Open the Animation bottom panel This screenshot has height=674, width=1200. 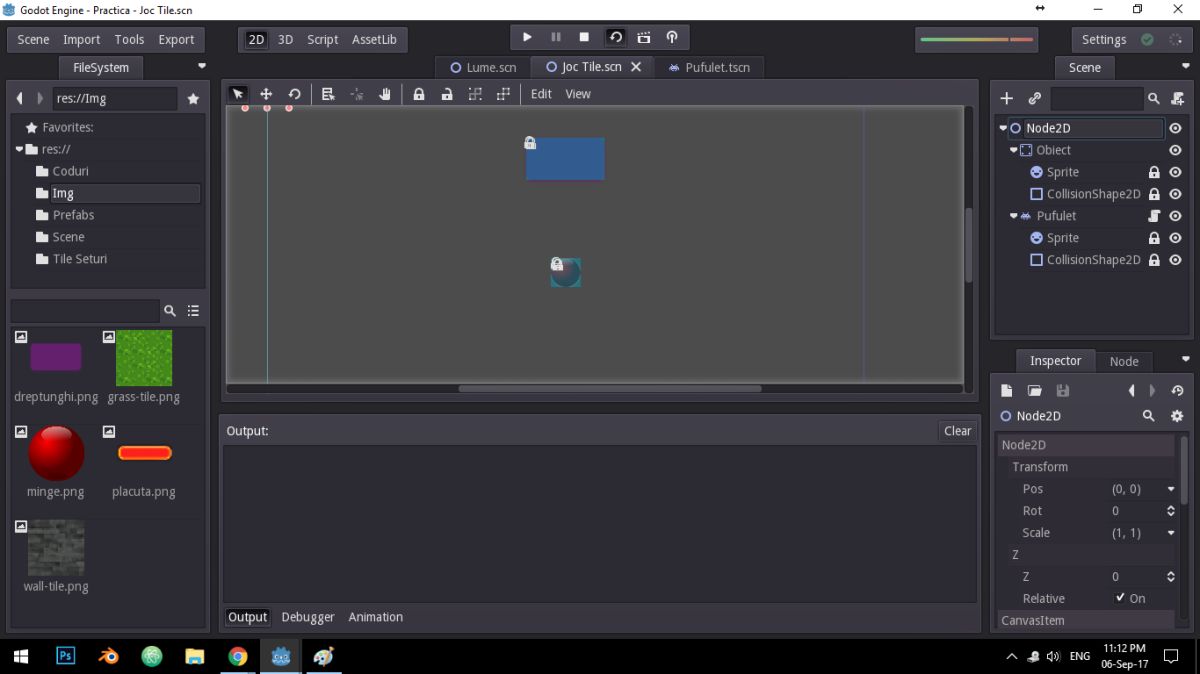[376, 617]
